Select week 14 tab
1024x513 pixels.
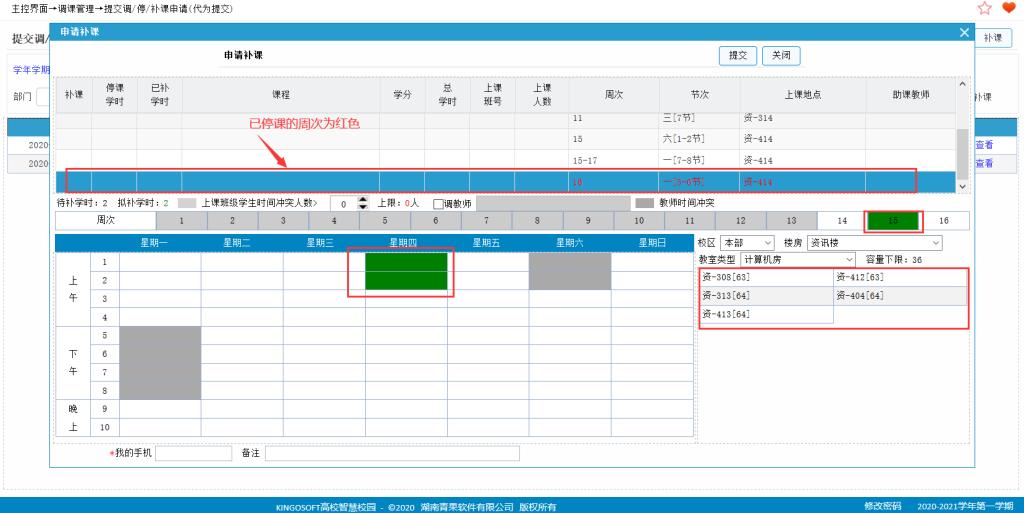pyautogui.click(x=842, y=220)
